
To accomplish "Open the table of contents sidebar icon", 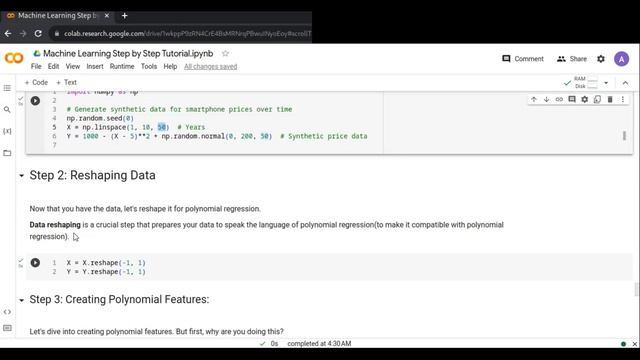I will [x=7, y=88].
